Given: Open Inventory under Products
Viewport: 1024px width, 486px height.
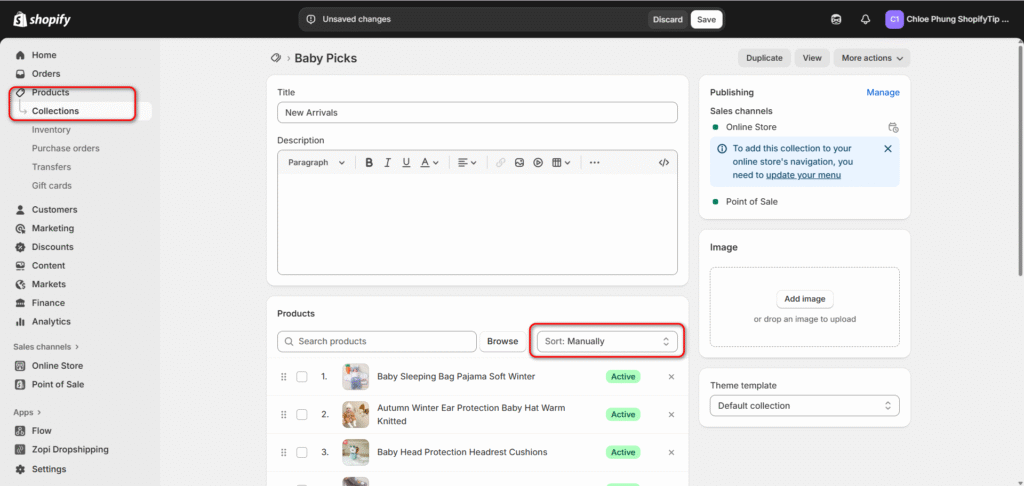Looking at the screenshot, I should pos(51,130).
